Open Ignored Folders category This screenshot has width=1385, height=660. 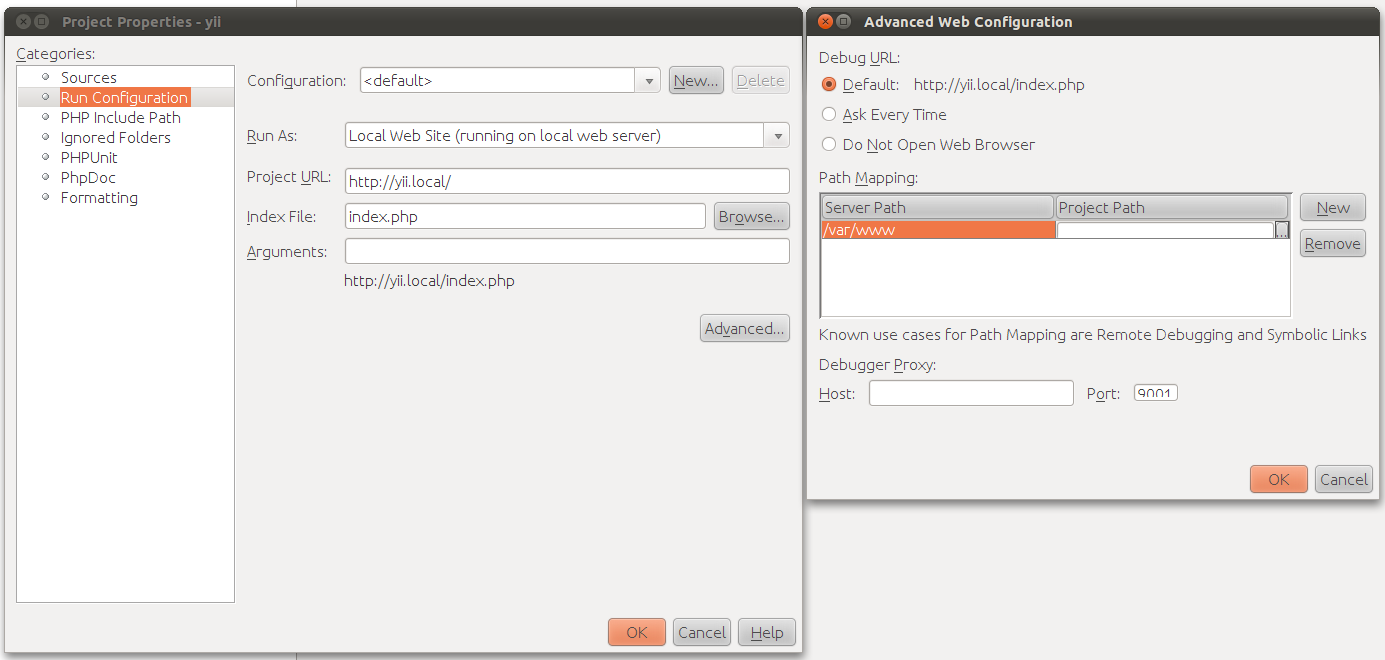coord(115,138)
